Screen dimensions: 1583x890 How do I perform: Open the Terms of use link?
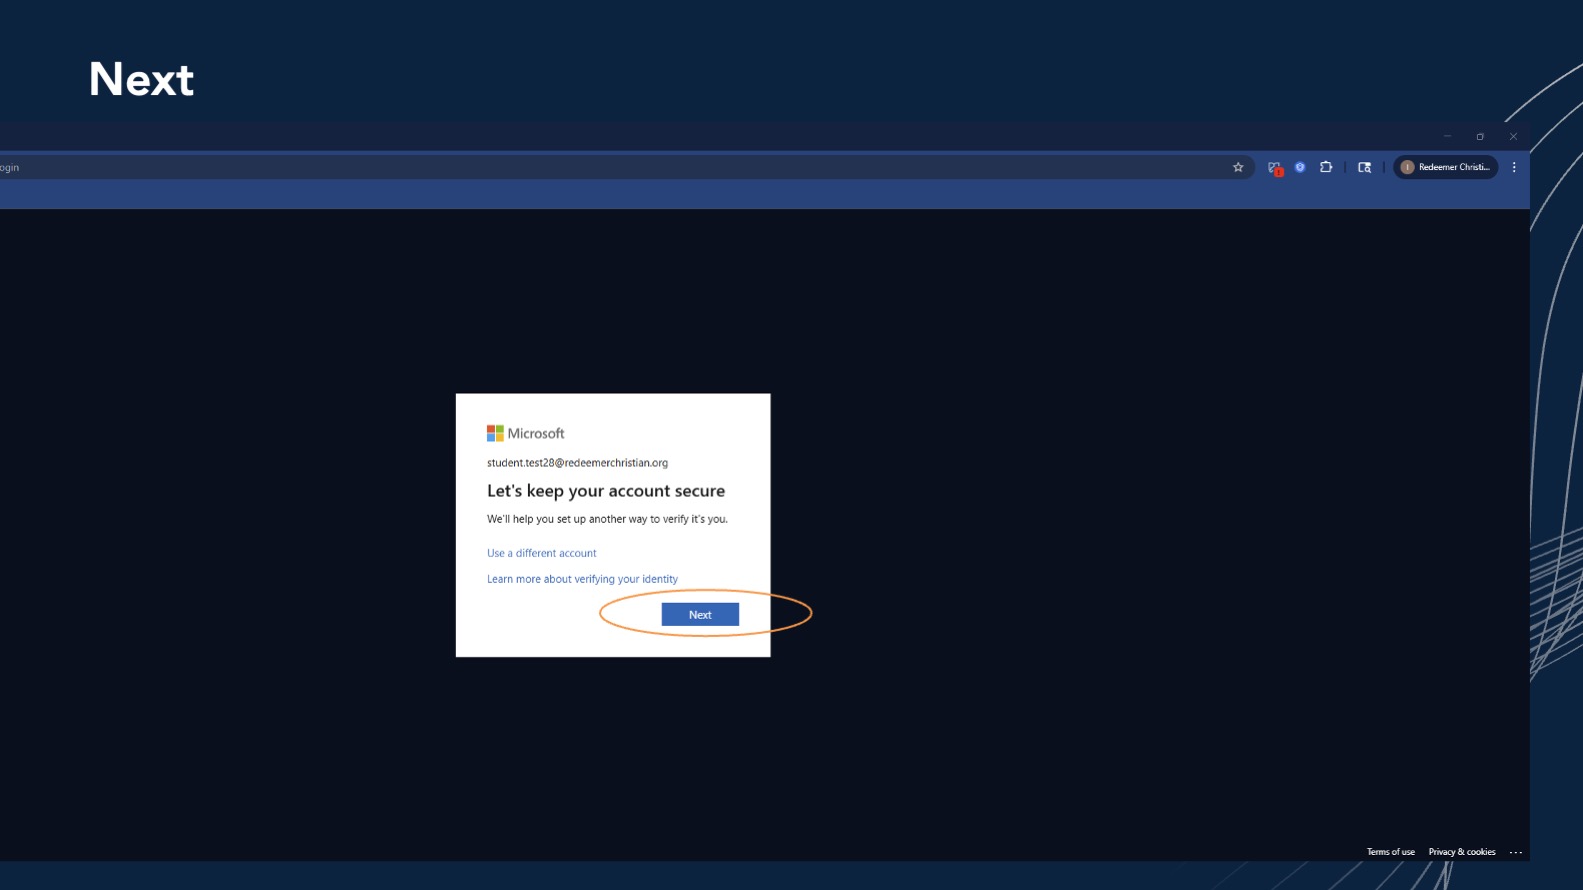[1391, 852]
